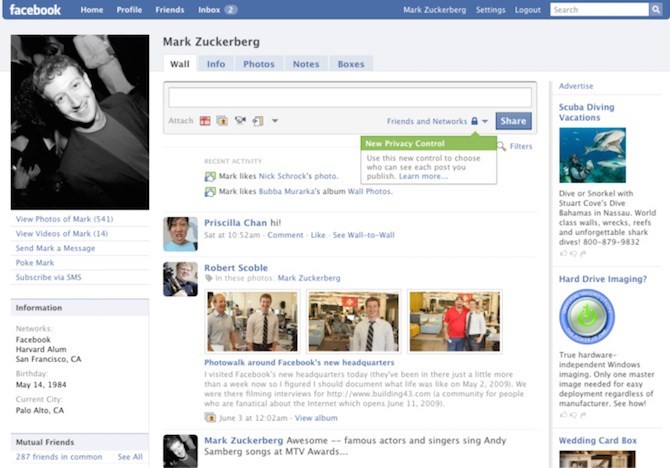
Task: Click the icon beside Bubba Murarka's album activity
Action: point(210,192)
